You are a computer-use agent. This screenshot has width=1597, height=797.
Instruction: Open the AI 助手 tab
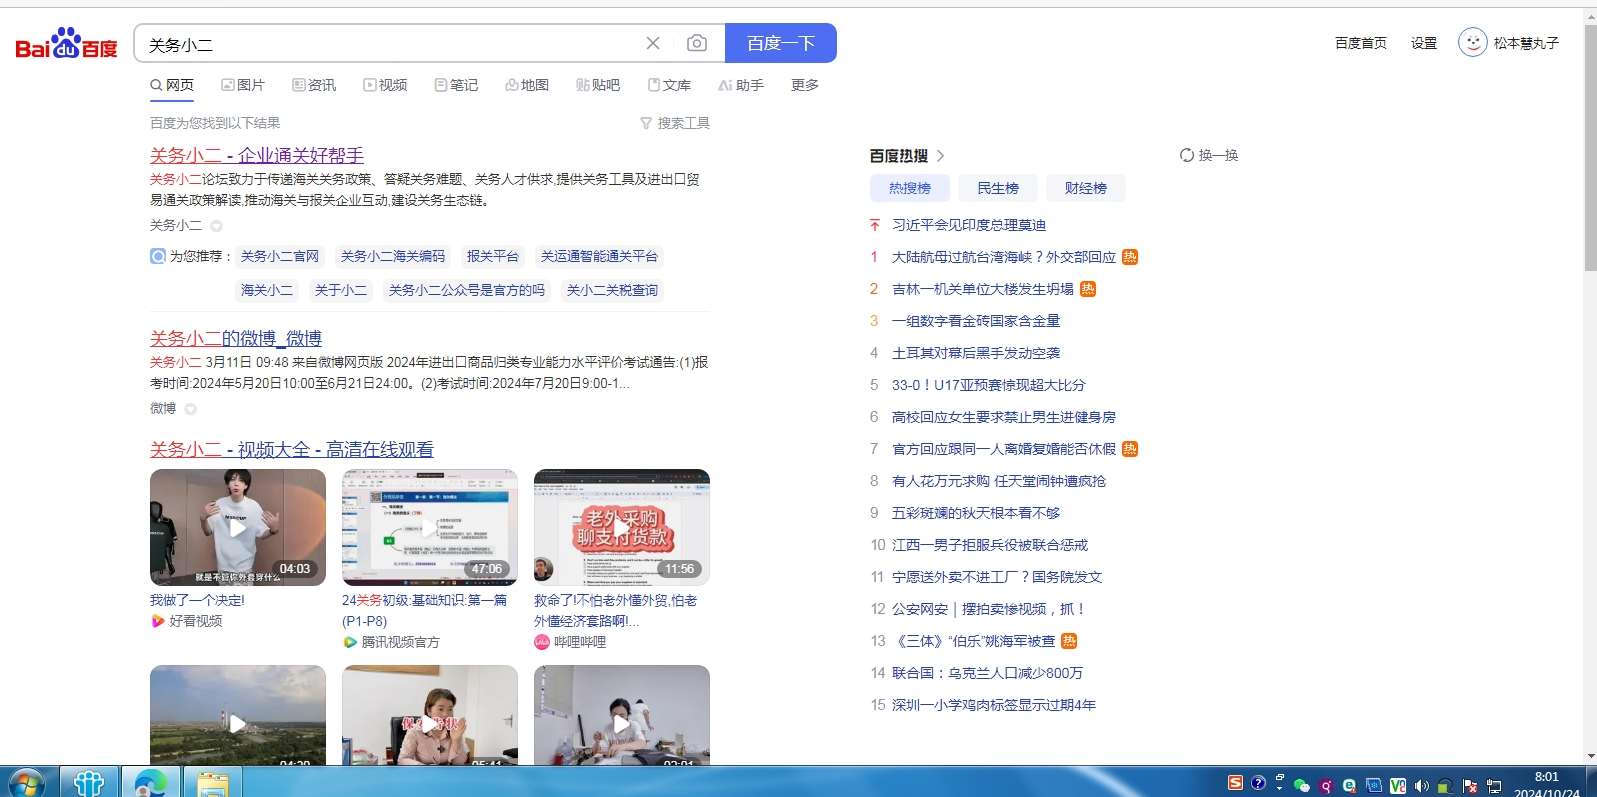741,85
